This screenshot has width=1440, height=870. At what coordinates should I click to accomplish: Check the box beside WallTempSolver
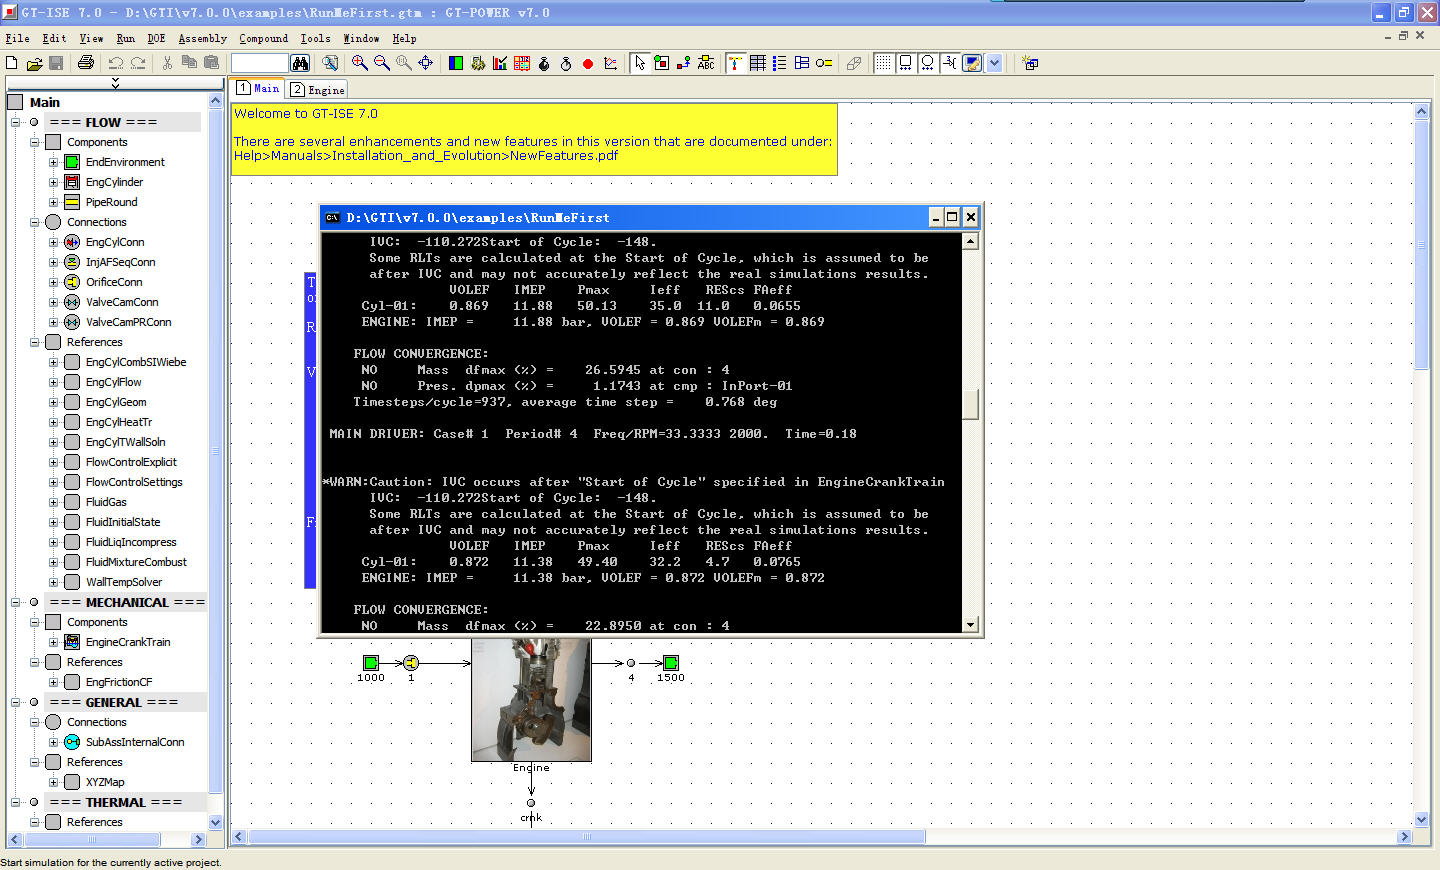click(x=72, y=582)
